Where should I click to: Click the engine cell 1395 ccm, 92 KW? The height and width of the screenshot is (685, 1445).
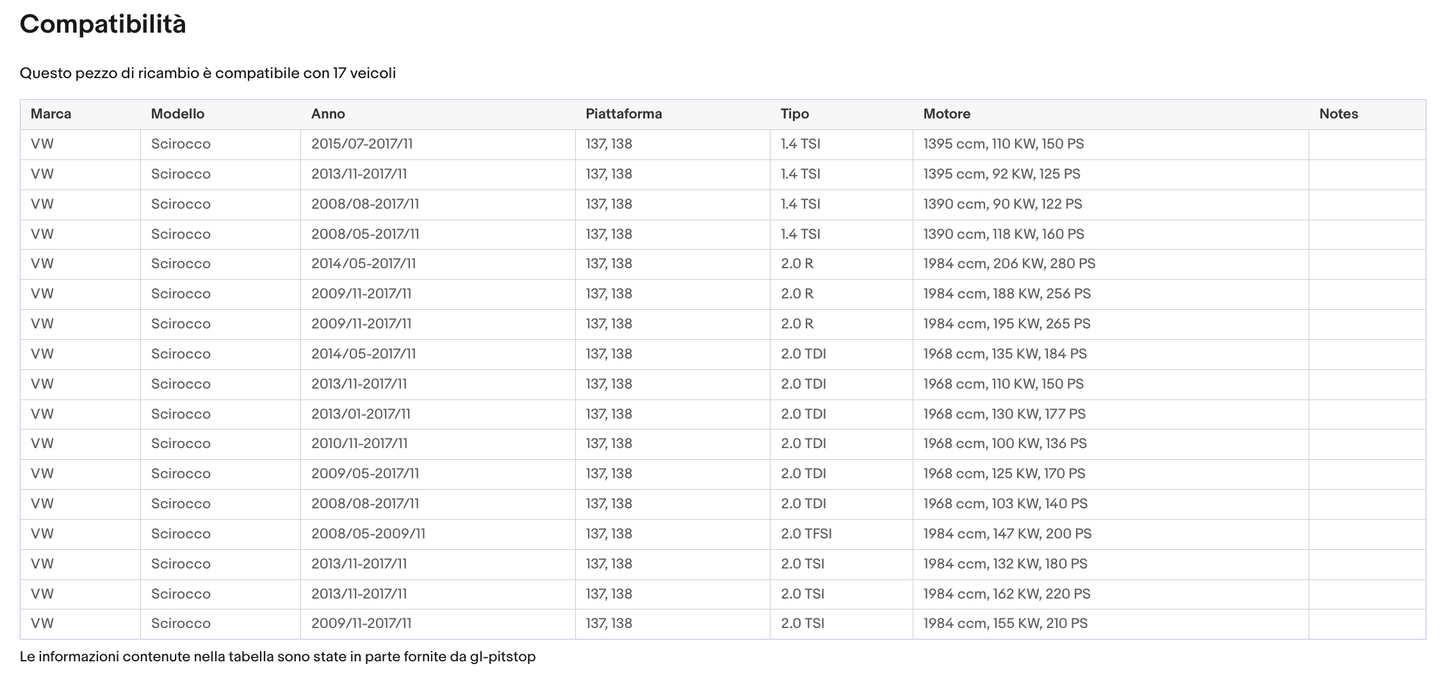click(x=1001, y=174)
